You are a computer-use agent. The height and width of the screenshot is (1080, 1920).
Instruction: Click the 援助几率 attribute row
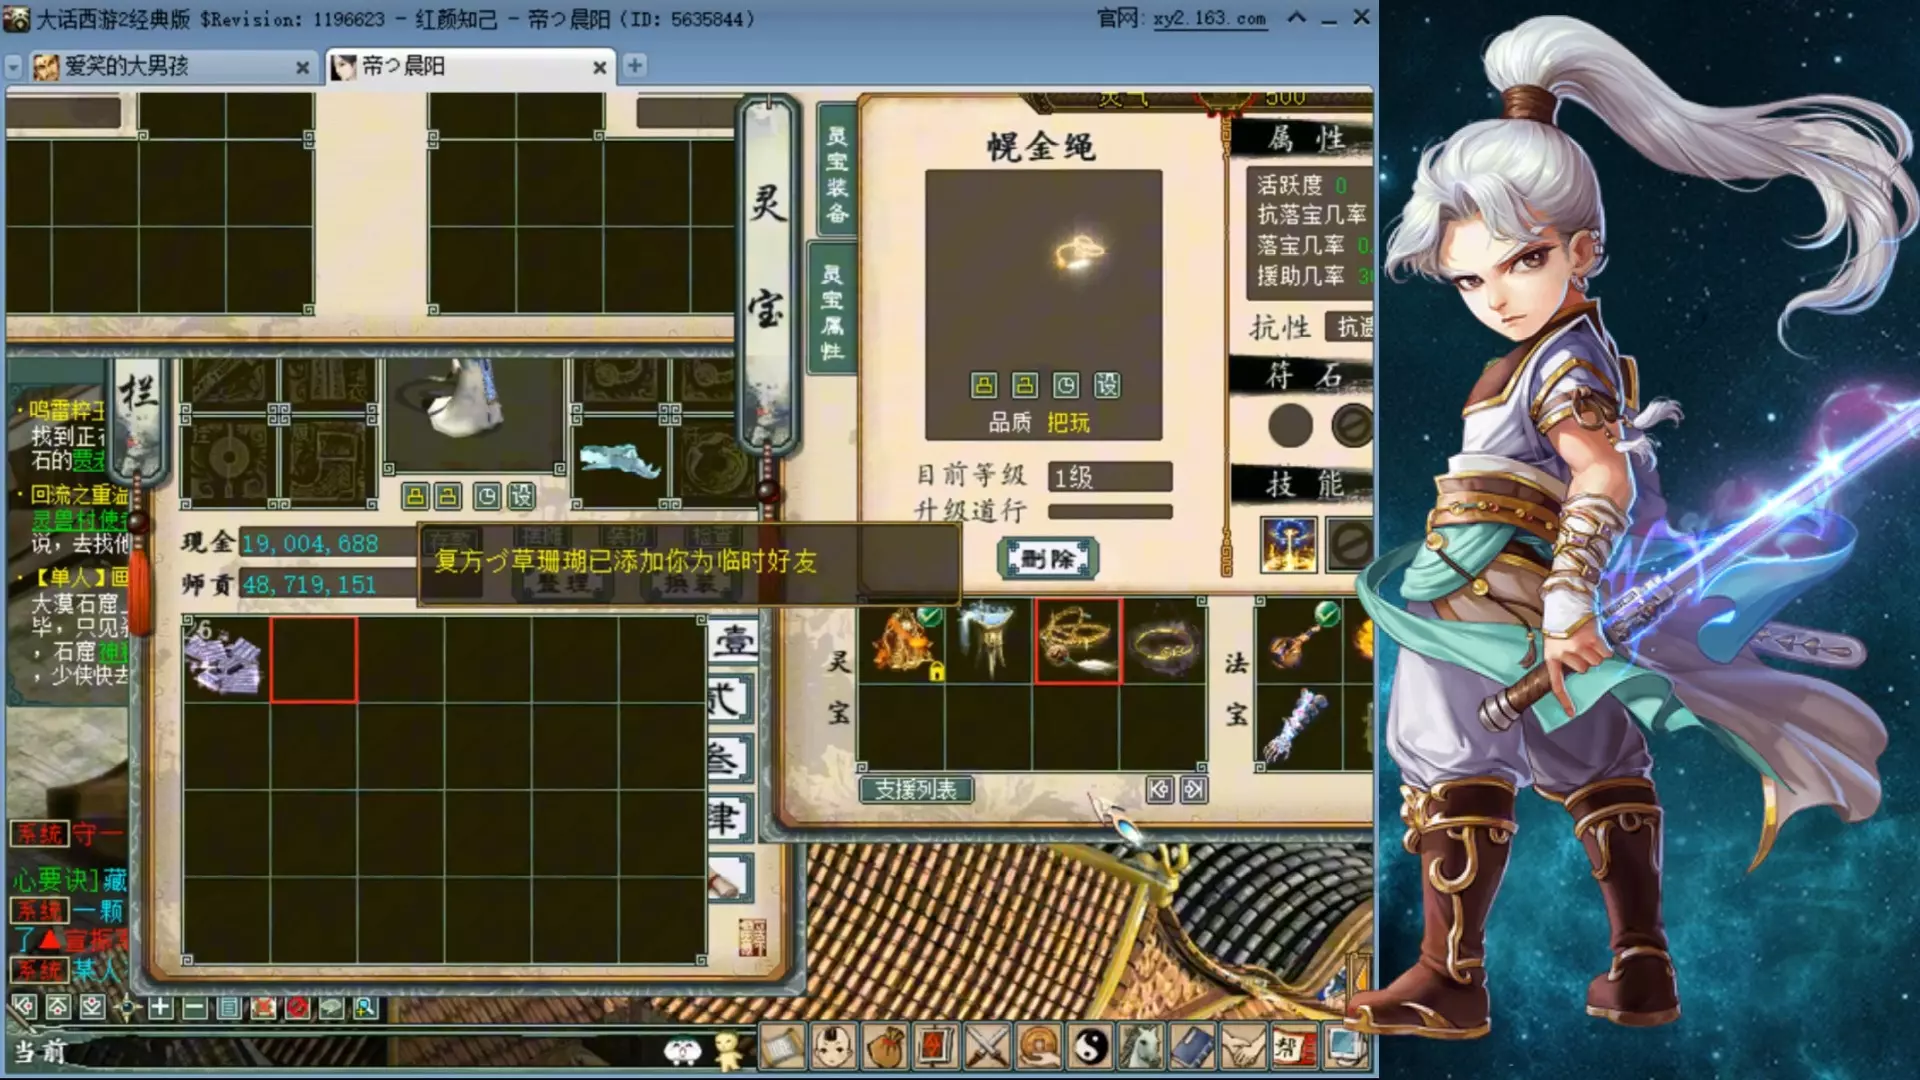point(1313,275)
